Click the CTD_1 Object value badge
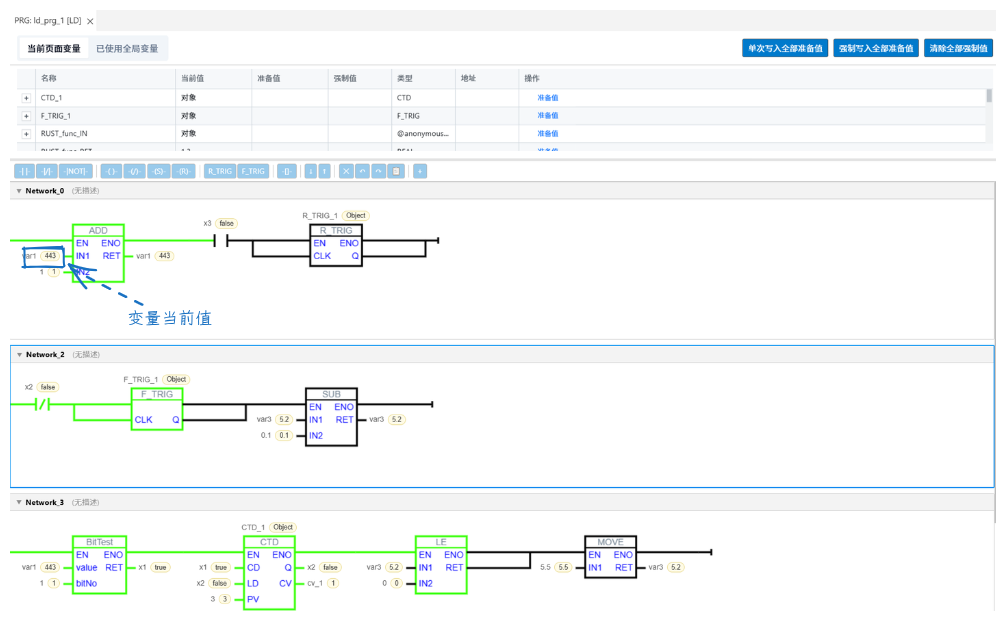 283,527
